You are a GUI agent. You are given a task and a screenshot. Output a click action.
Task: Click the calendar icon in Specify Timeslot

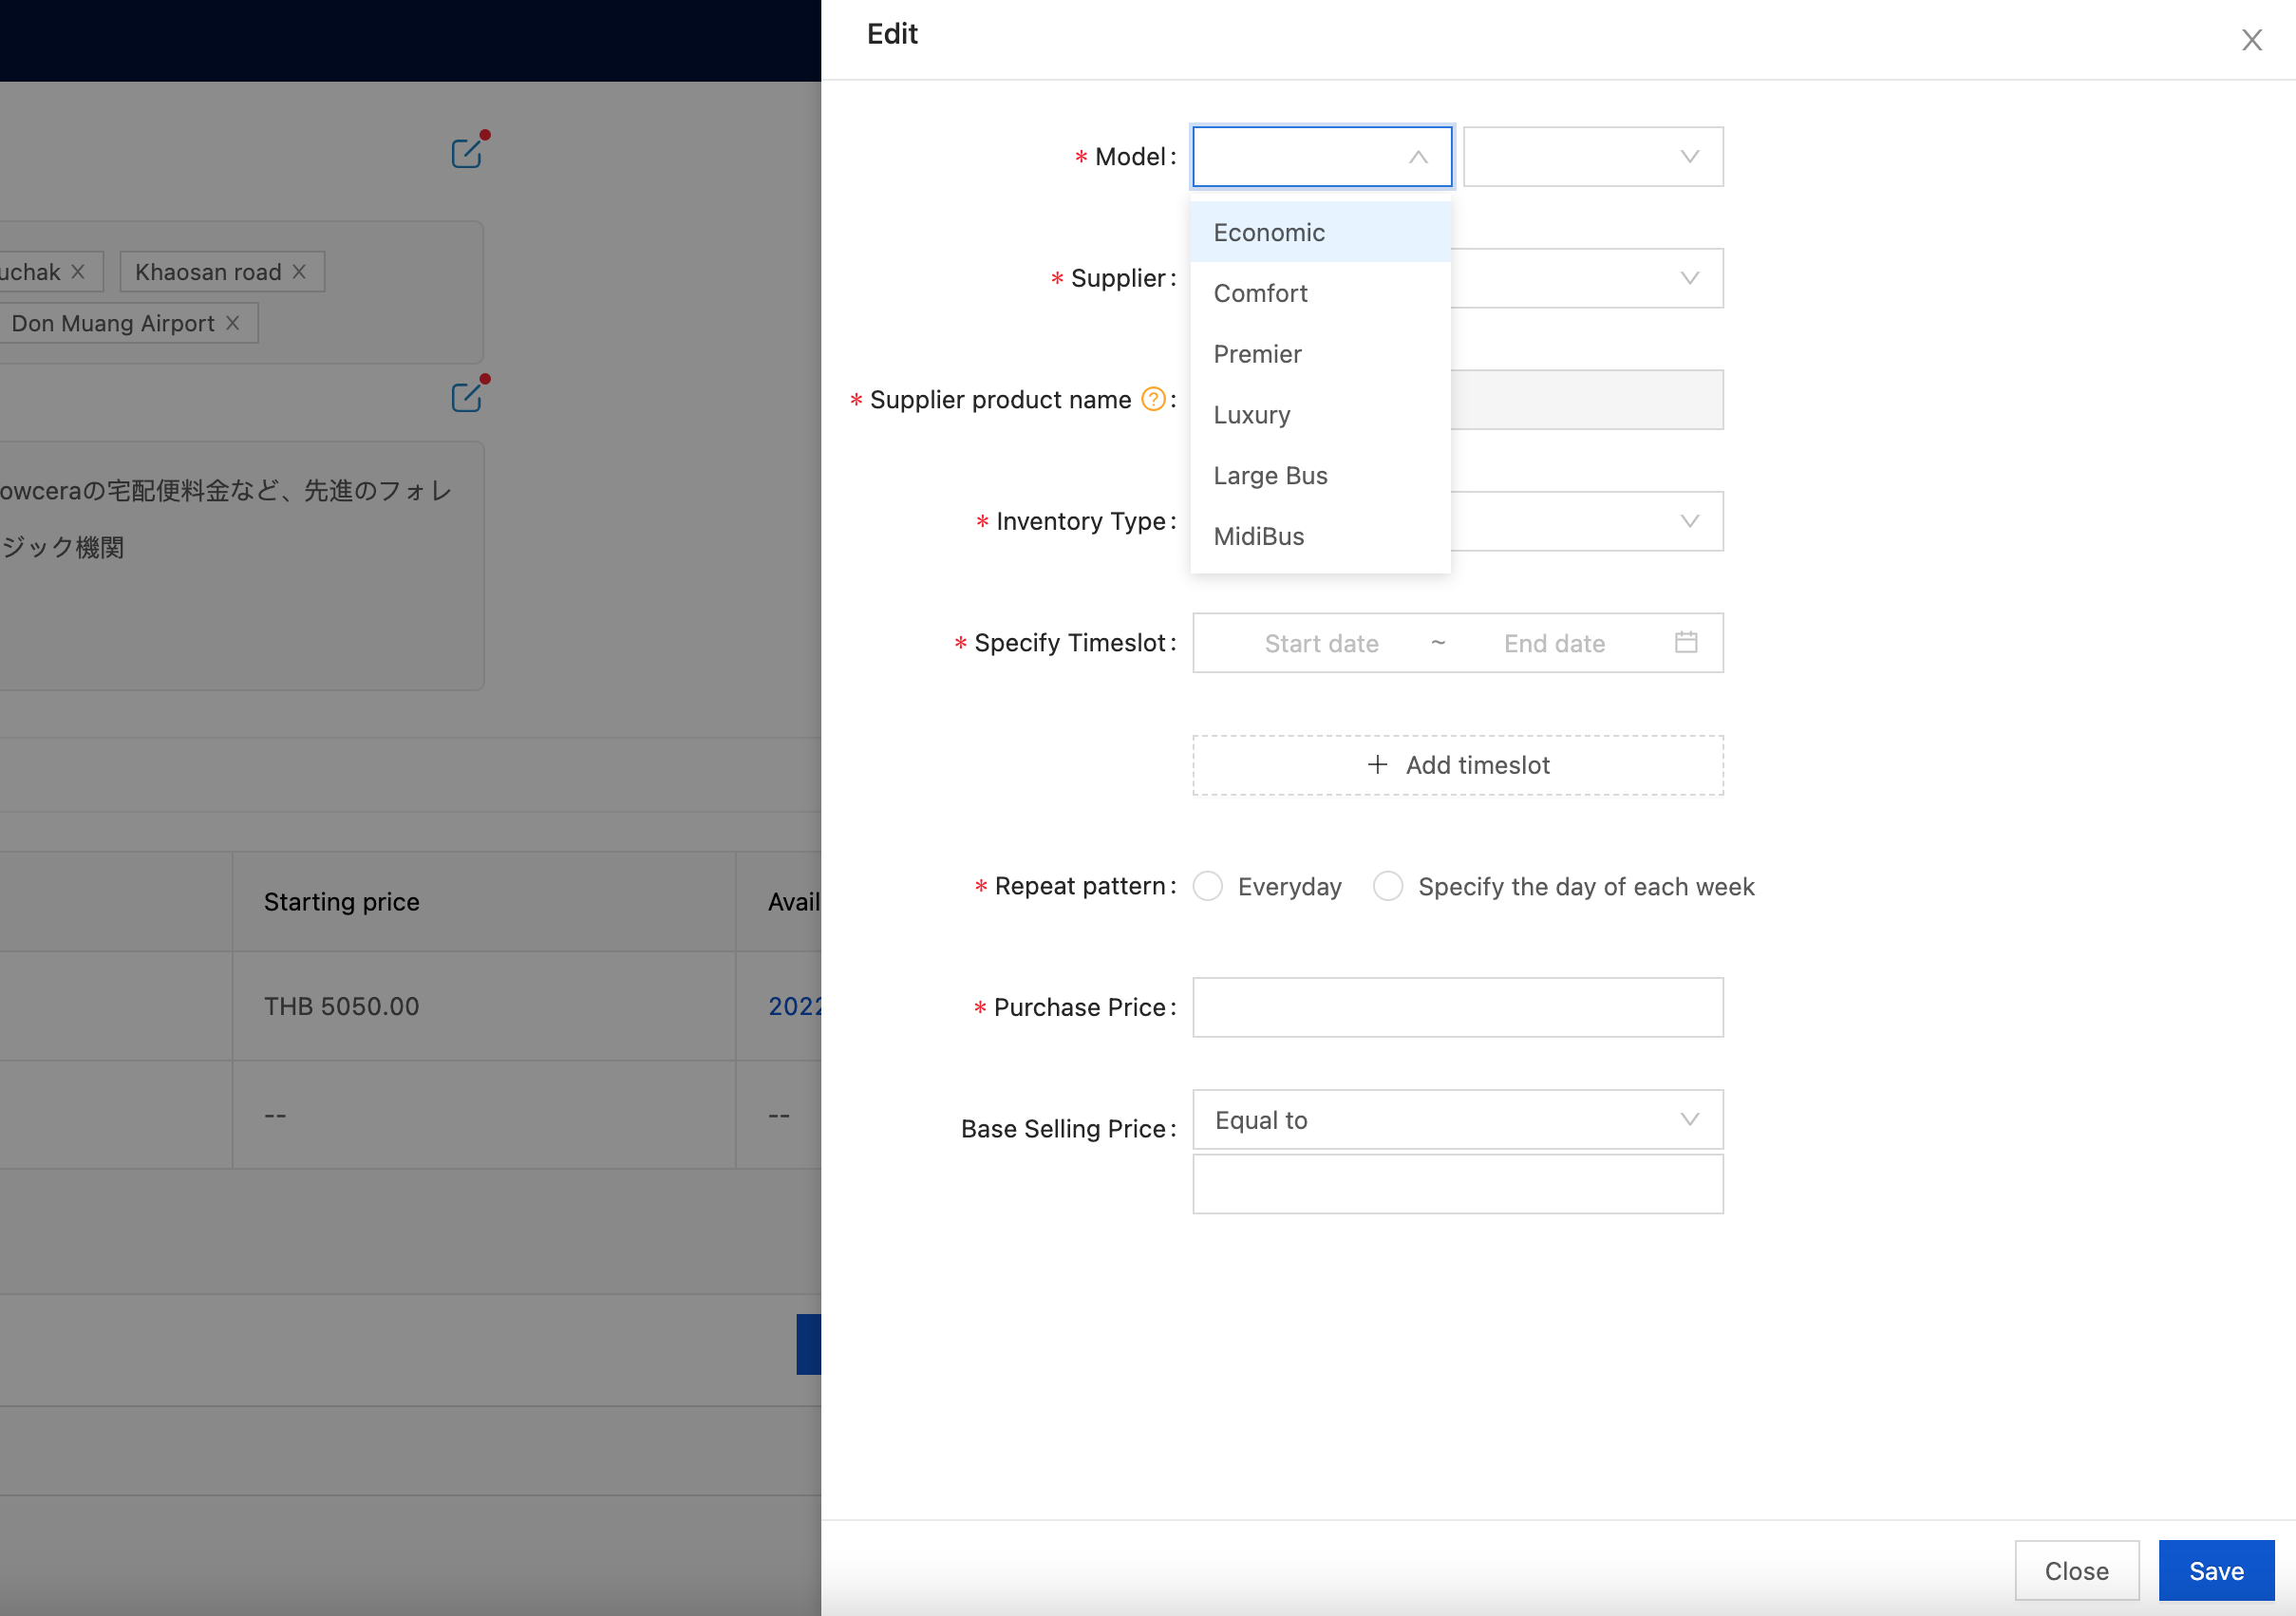[x=1685, y=642]
